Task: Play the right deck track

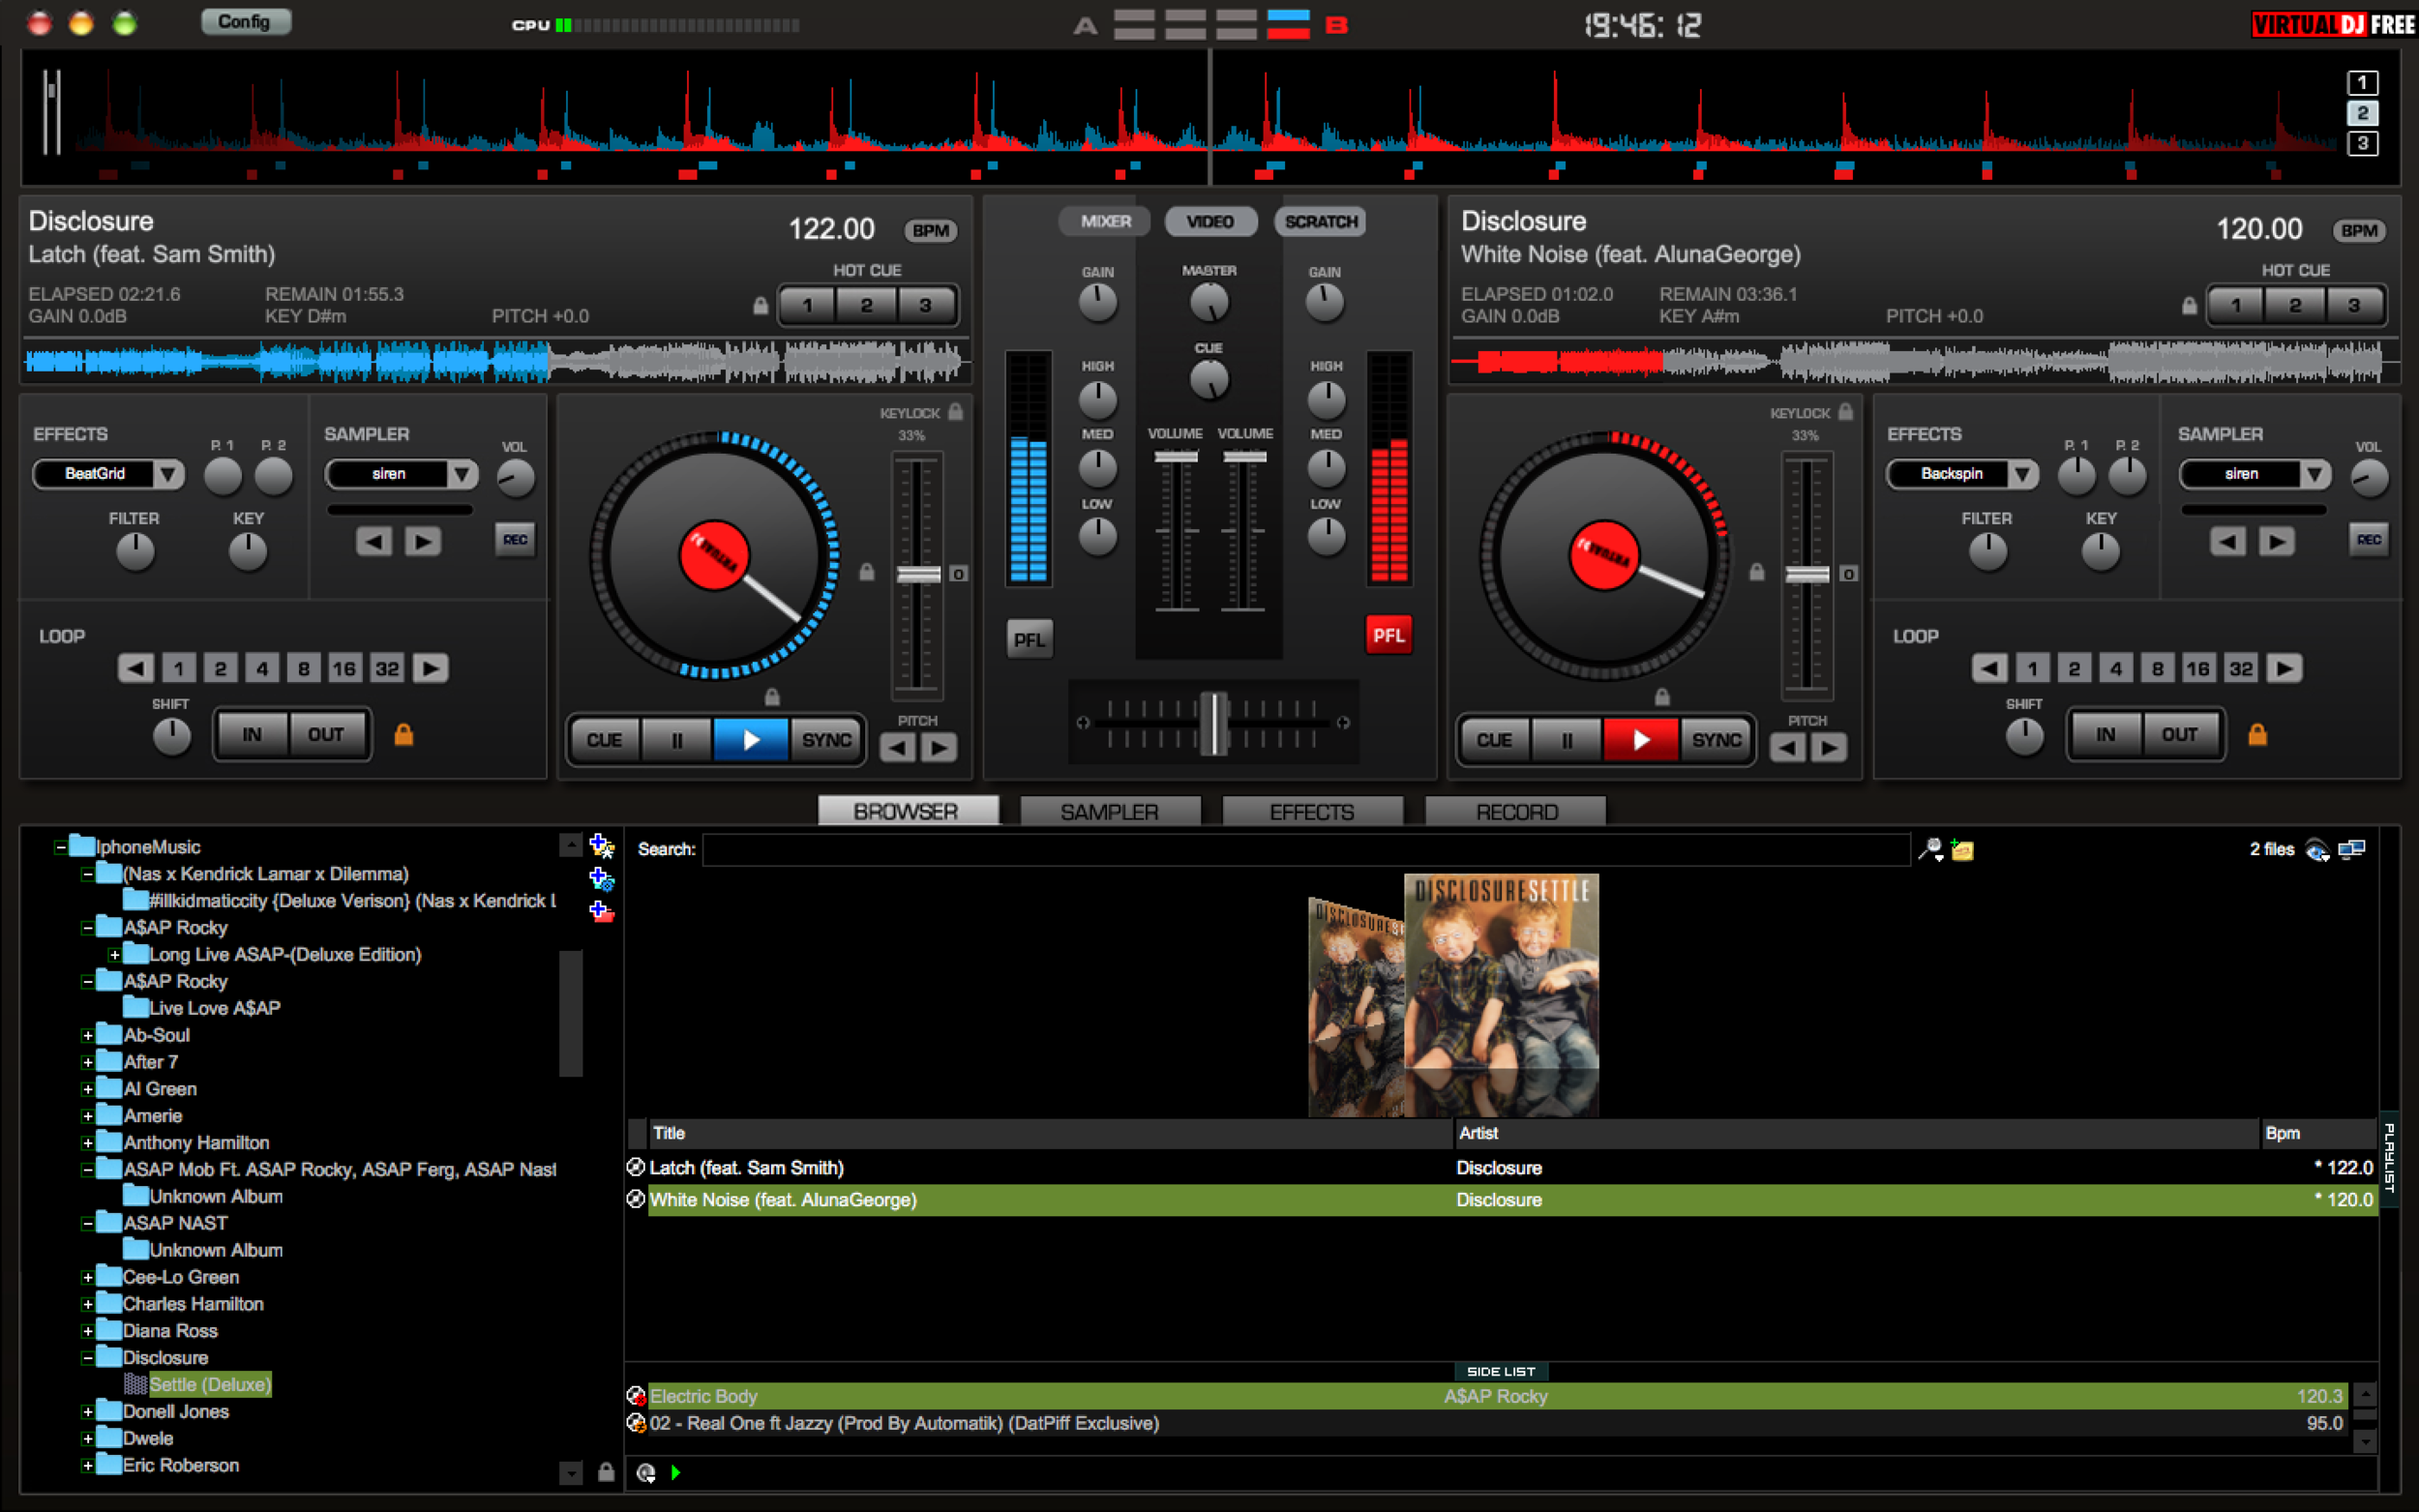Action: pyautogui.click(x=1641, y=740)
